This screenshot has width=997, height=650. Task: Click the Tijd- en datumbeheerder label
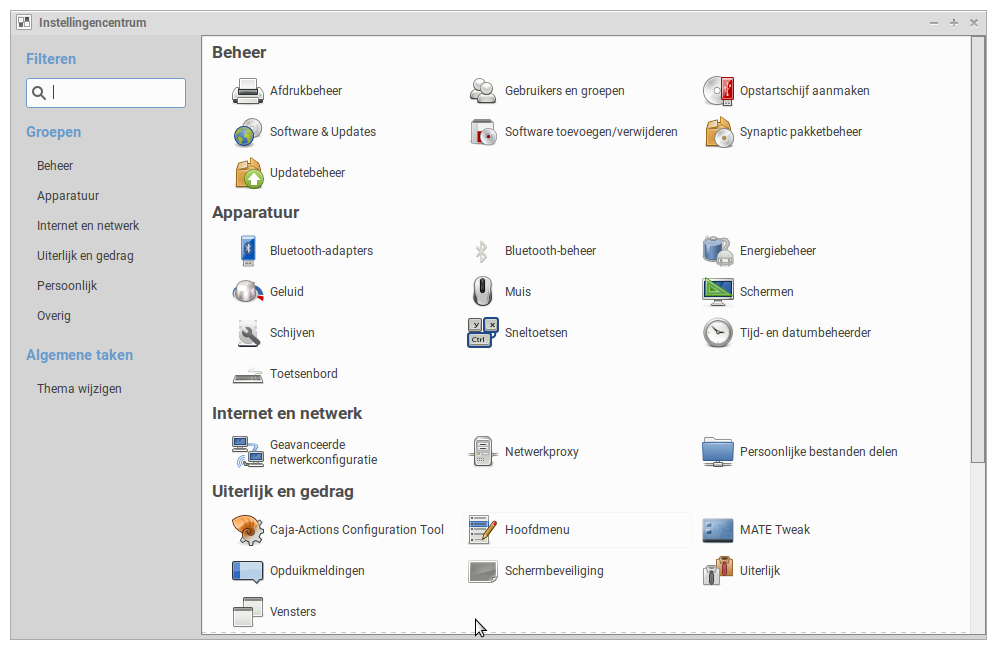[x=805, y=333]
